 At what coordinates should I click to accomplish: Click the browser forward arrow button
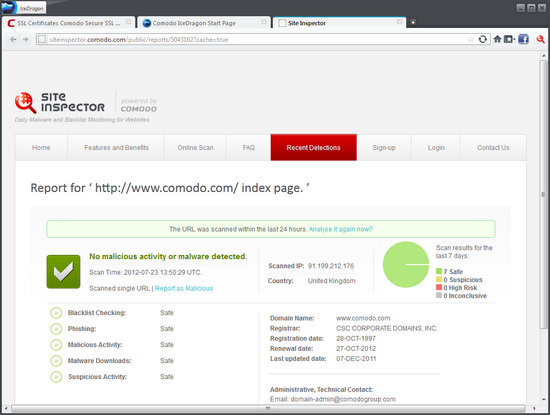pyautogui.click(x=25, y=39)
